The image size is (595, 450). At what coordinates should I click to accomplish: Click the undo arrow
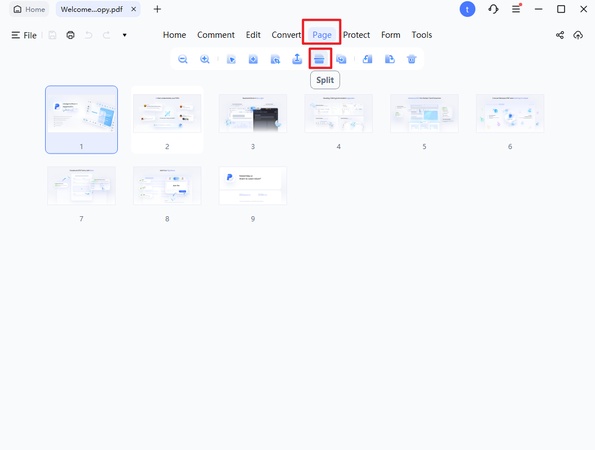click(88, 35)
